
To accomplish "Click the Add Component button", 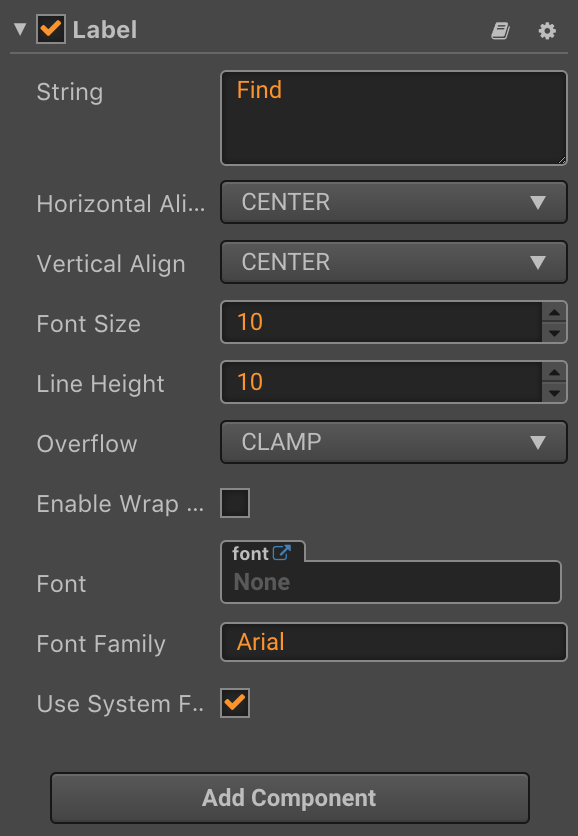I will 289,797.
